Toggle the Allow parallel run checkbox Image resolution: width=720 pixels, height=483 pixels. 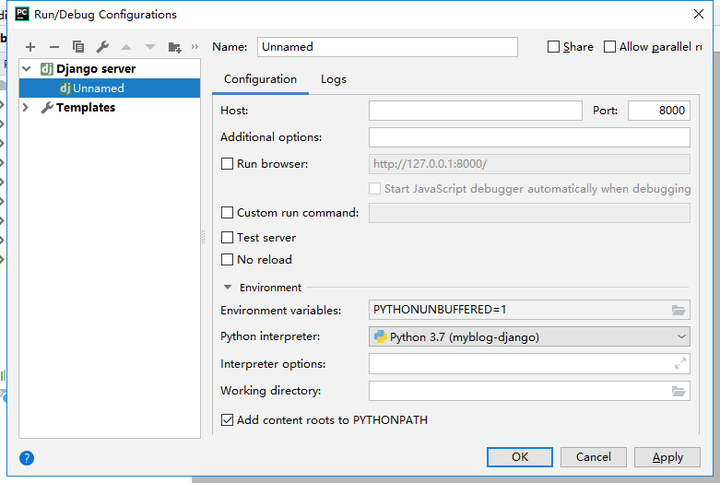(x=610, y=47)
